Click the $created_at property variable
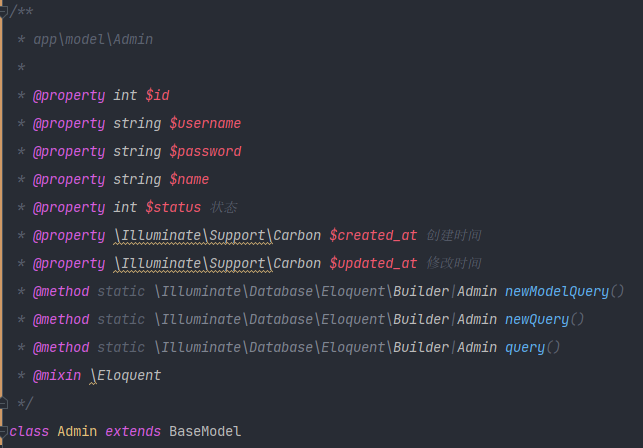Screen dimensions: 643x448 click(373, 235)
